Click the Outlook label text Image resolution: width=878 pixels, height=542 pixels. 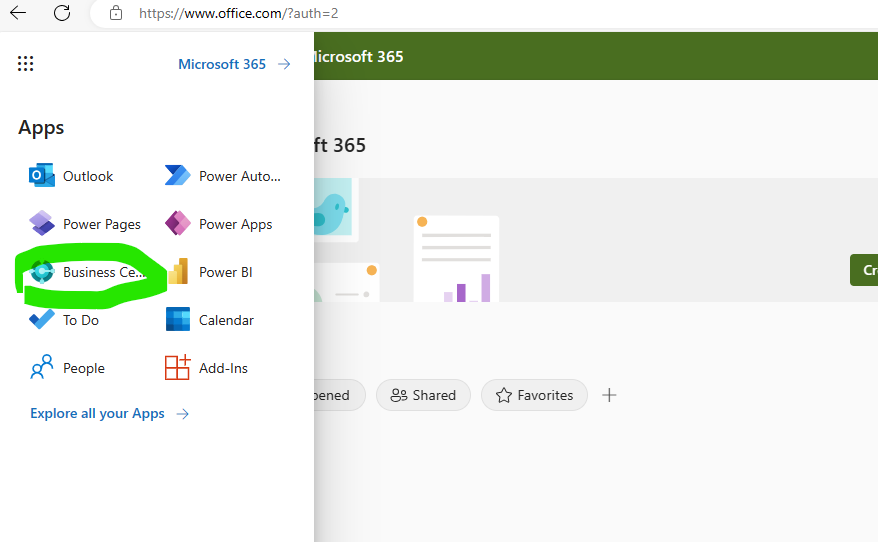(88, 176)
